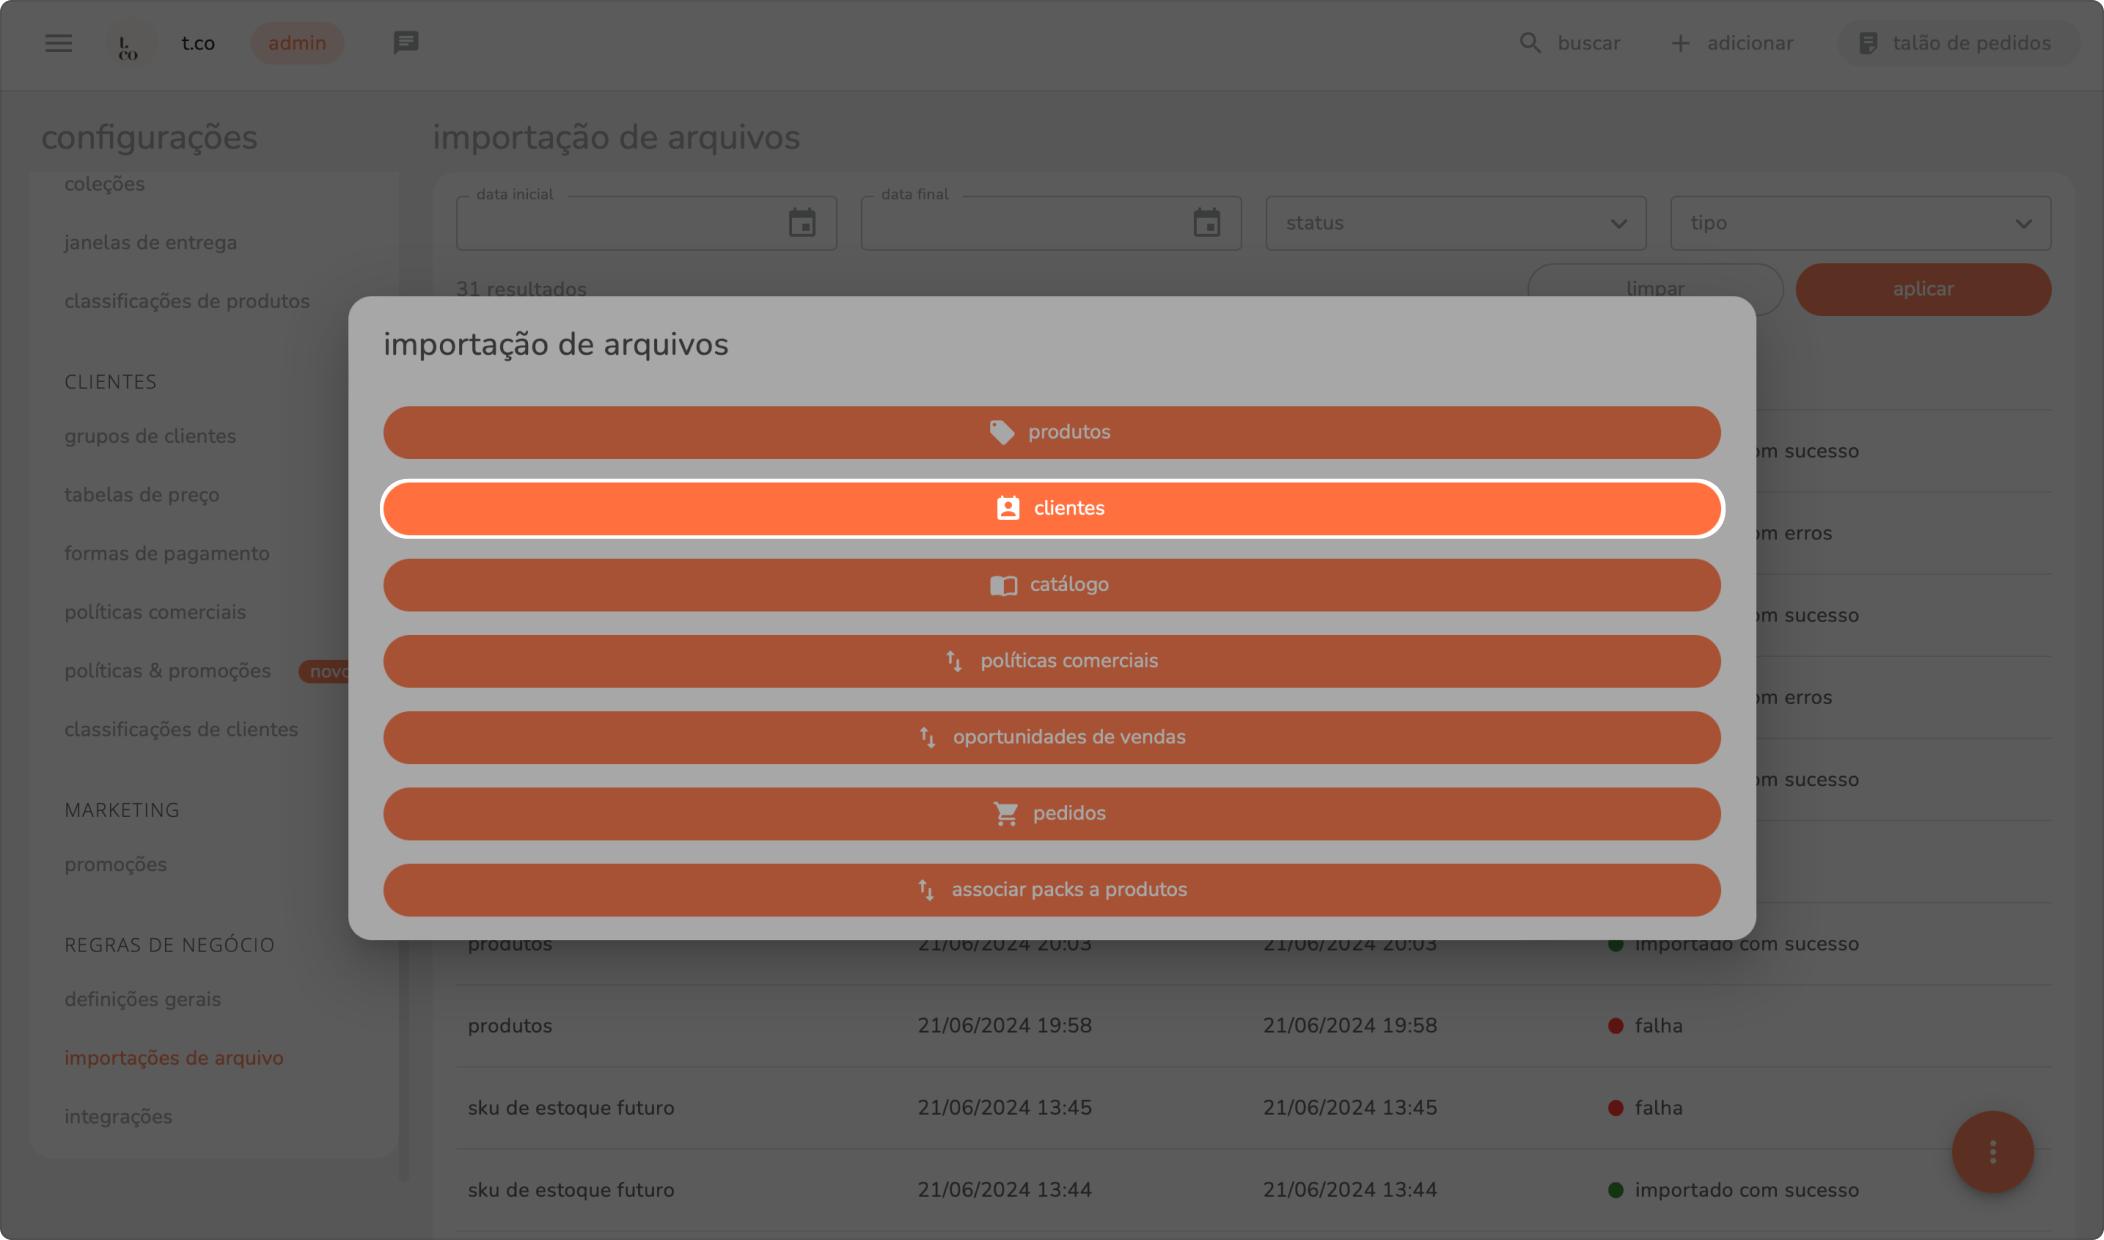Expand the tipo dropdown
2104x1240 pixels.
coord(1860,223)
